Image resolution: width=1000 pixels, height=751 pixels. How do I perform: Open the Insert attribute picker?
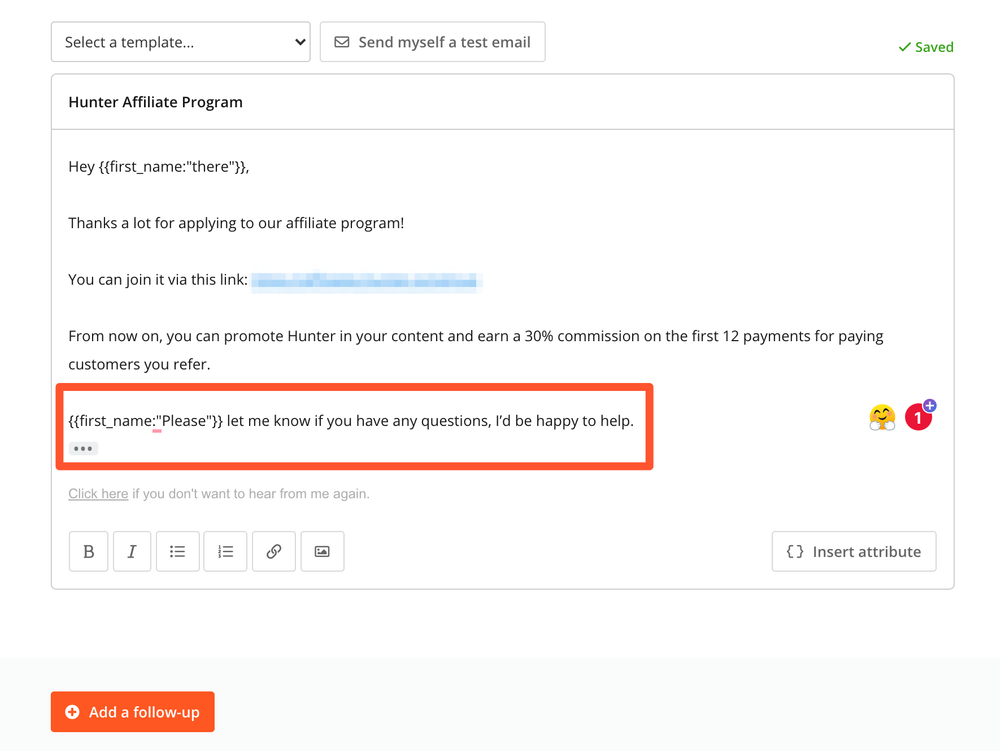(853, 551)
